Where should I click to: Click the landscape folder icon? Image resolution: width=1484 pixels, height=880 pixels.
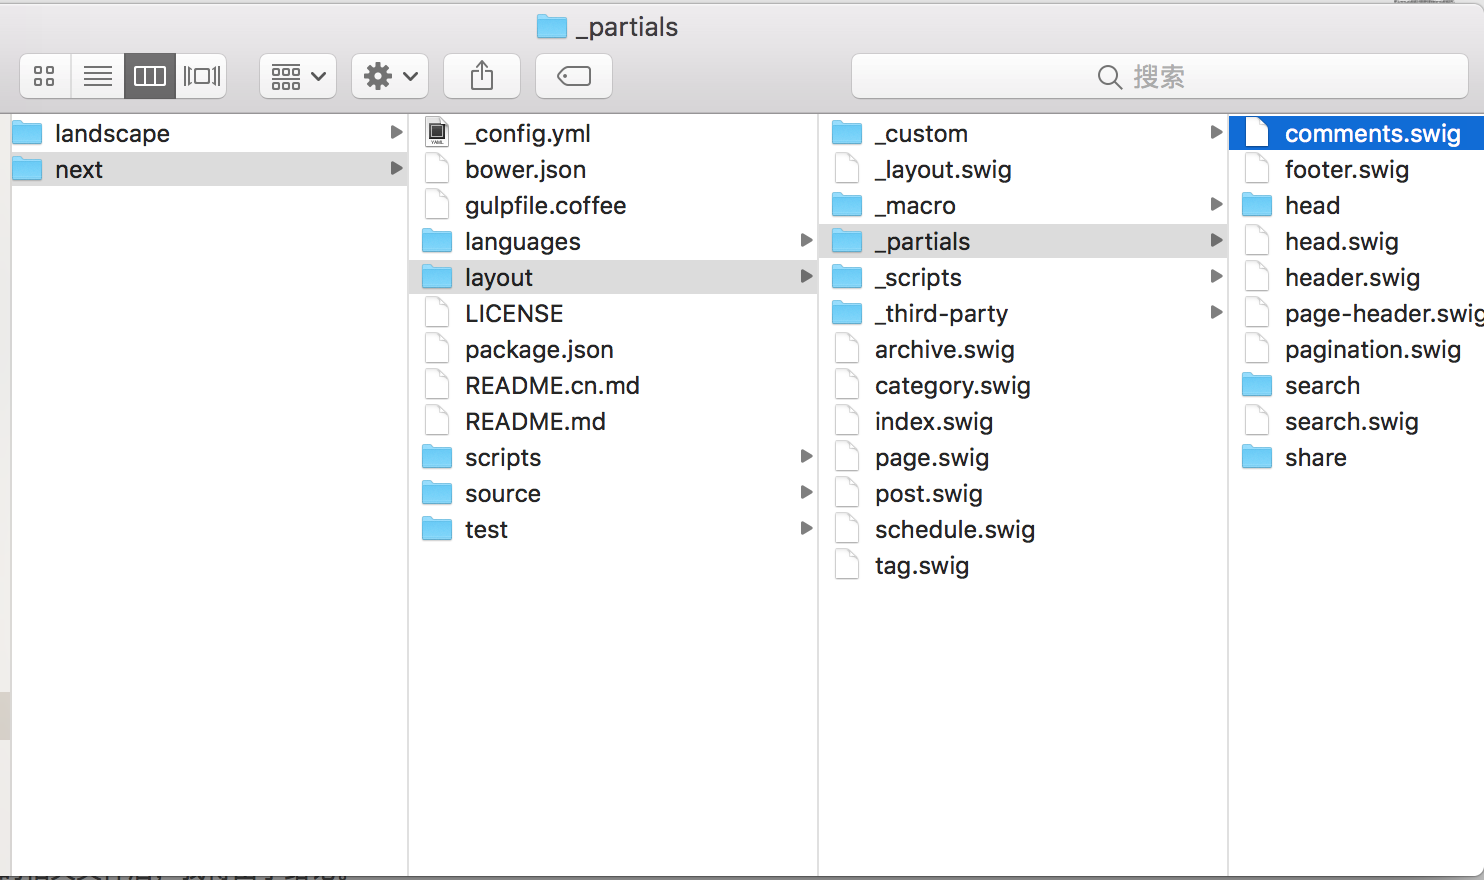(x=27, y=133)
